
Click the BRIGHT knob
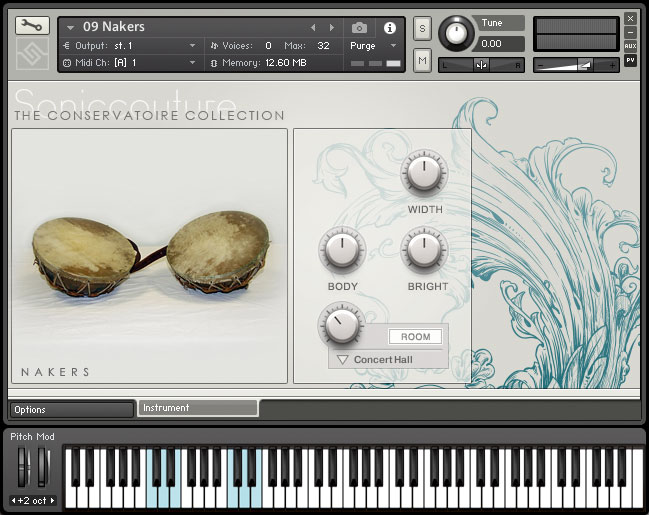coord(424,250)
